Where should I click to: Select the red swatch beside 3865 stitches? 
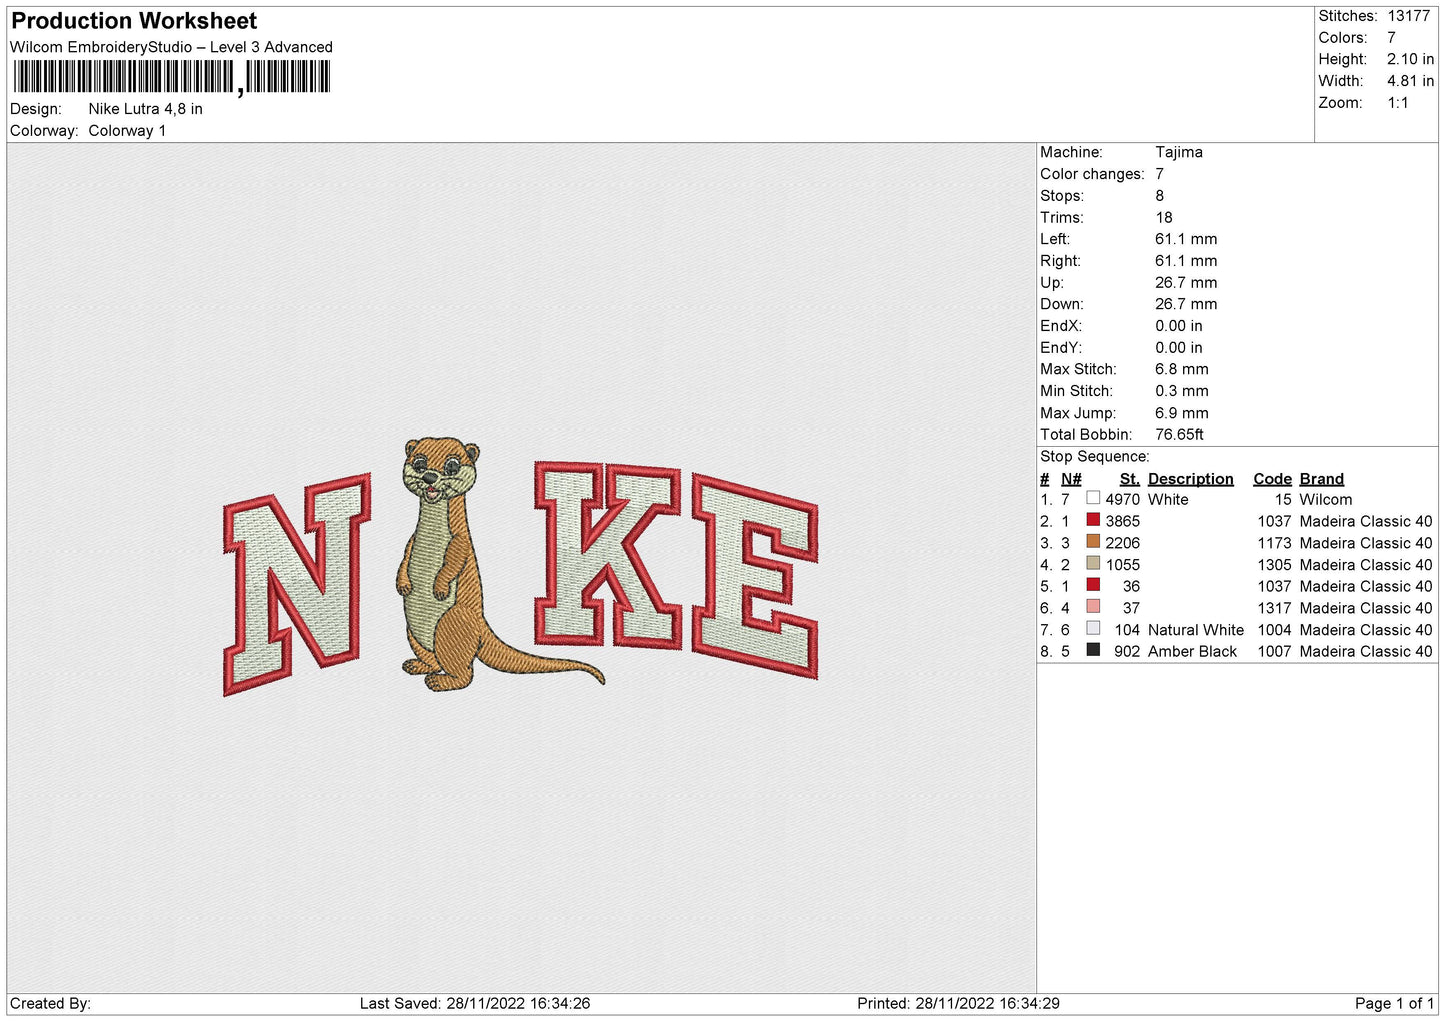pyautogui.click(x=1093, y=520)
